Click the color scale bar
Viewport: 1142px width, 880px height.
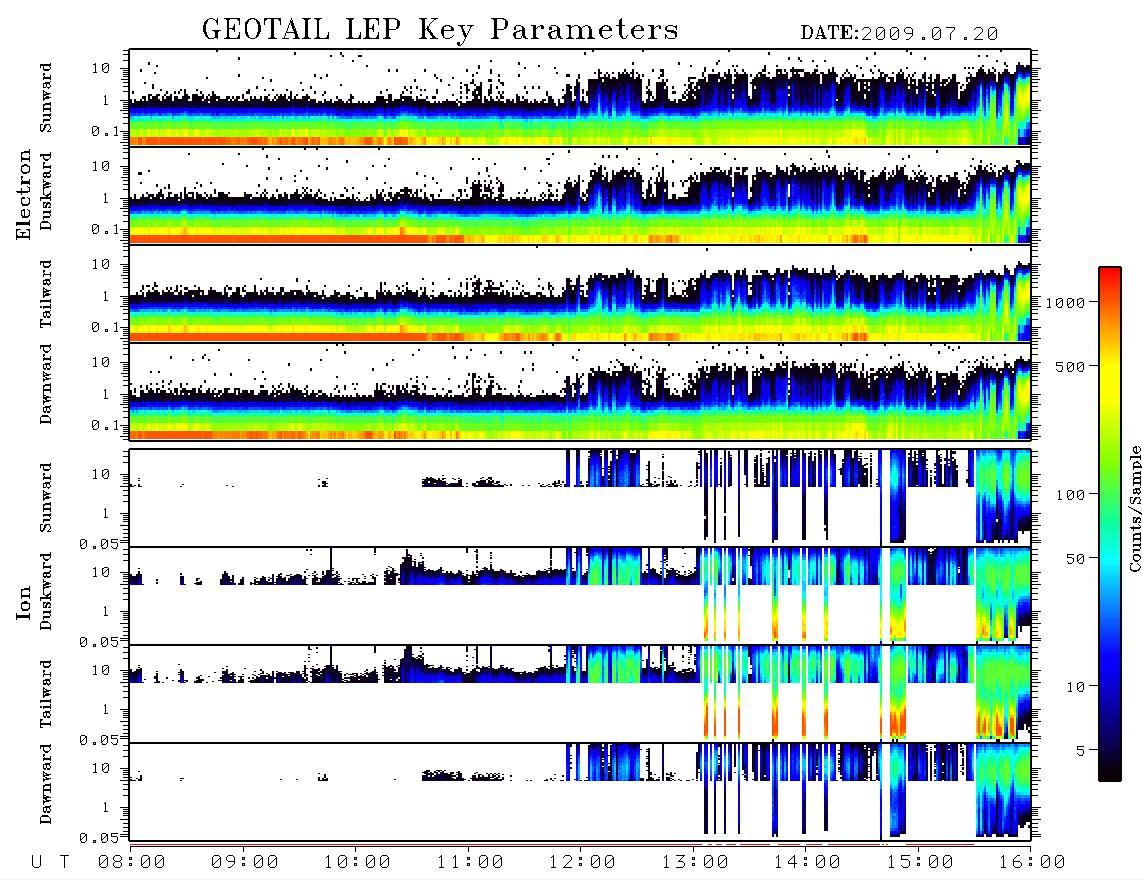pos(1109,524)
